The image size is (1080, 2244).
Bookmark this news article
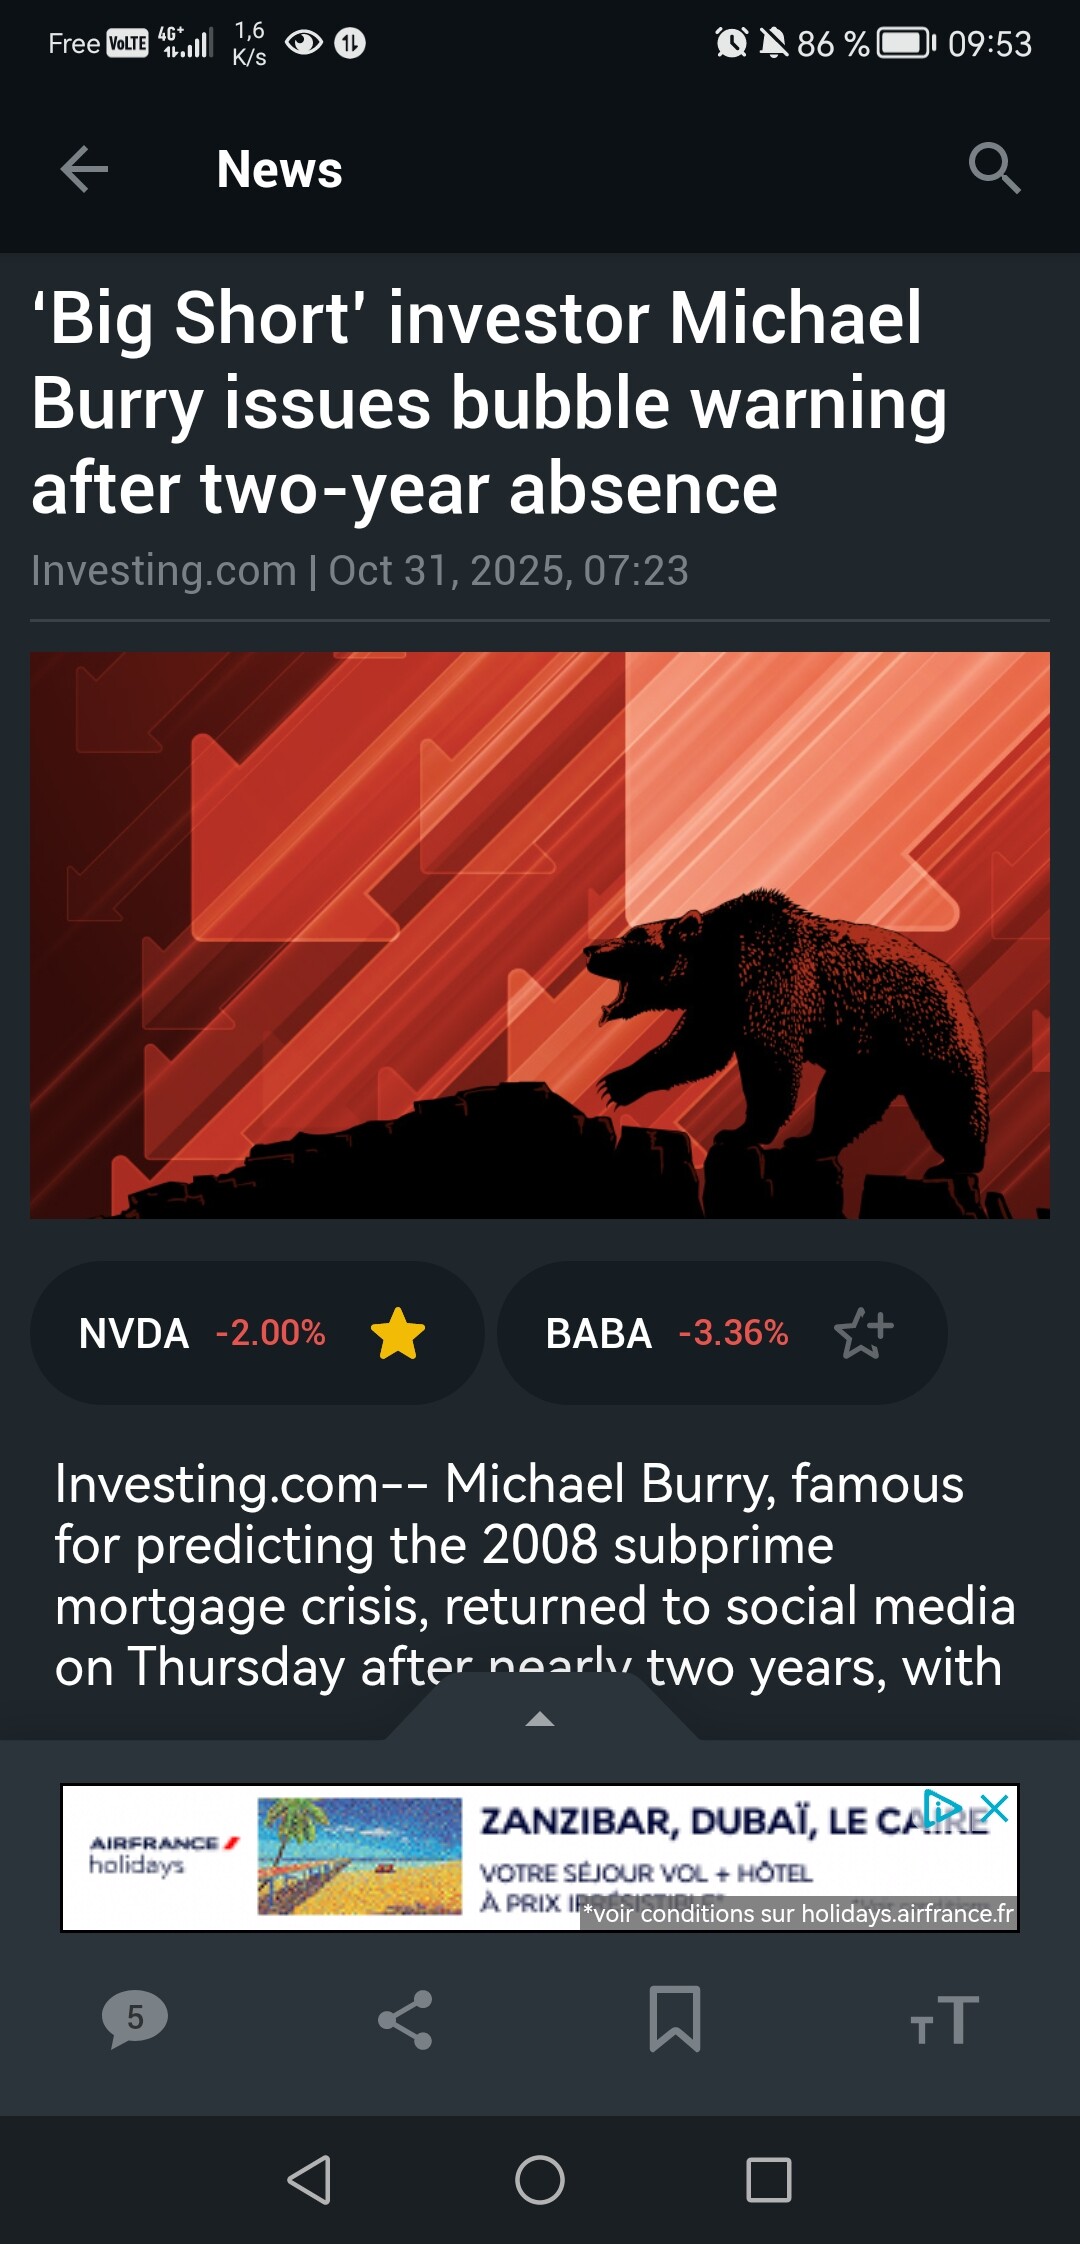pyautogui.click(x=675, y=2020)
